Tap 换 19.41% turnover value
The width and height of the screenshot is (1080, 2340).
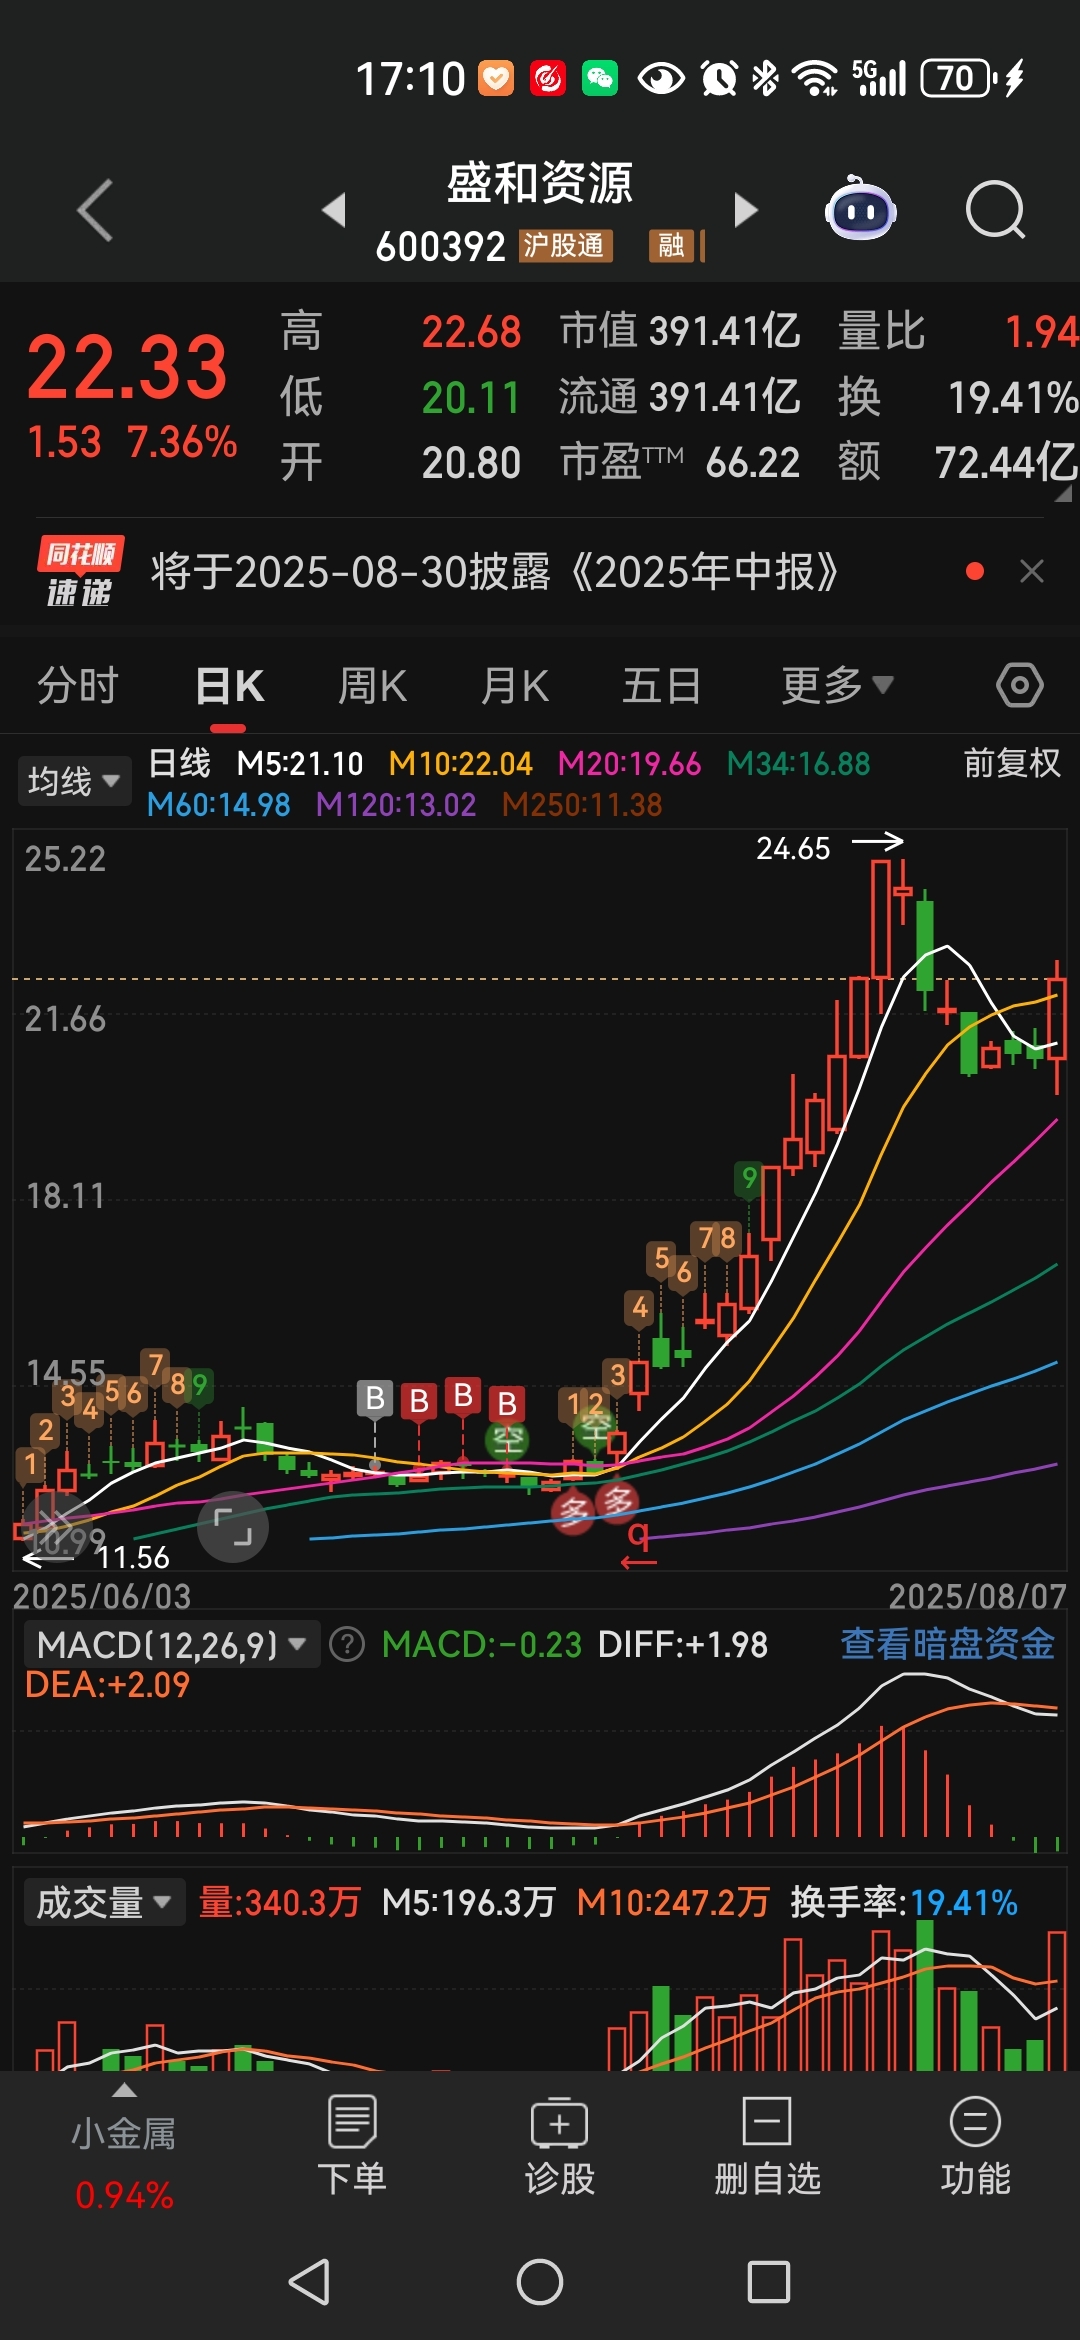(x=958, y=397)
